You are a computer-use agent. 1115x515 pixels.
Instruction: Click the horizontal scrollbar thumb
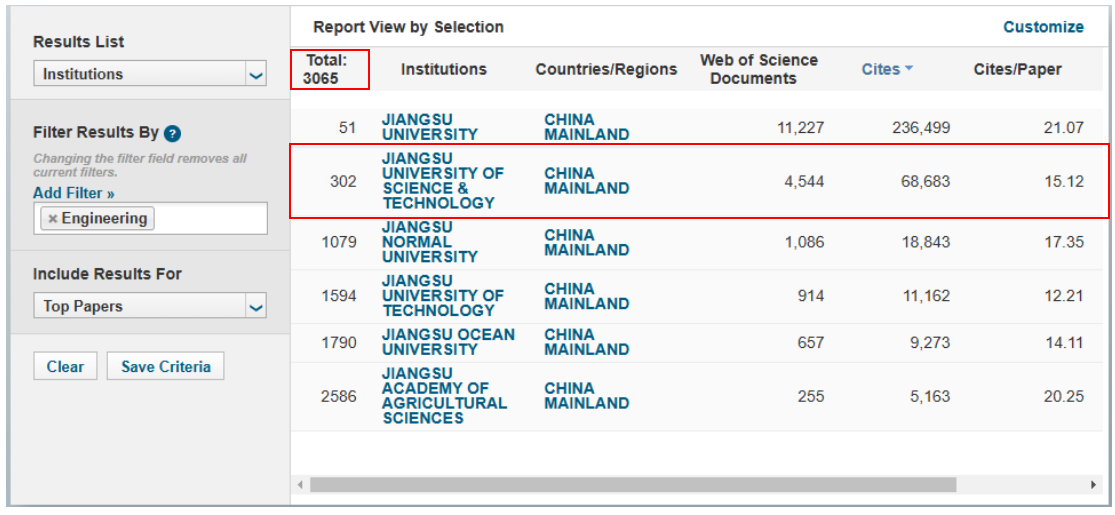pos(633,484)
